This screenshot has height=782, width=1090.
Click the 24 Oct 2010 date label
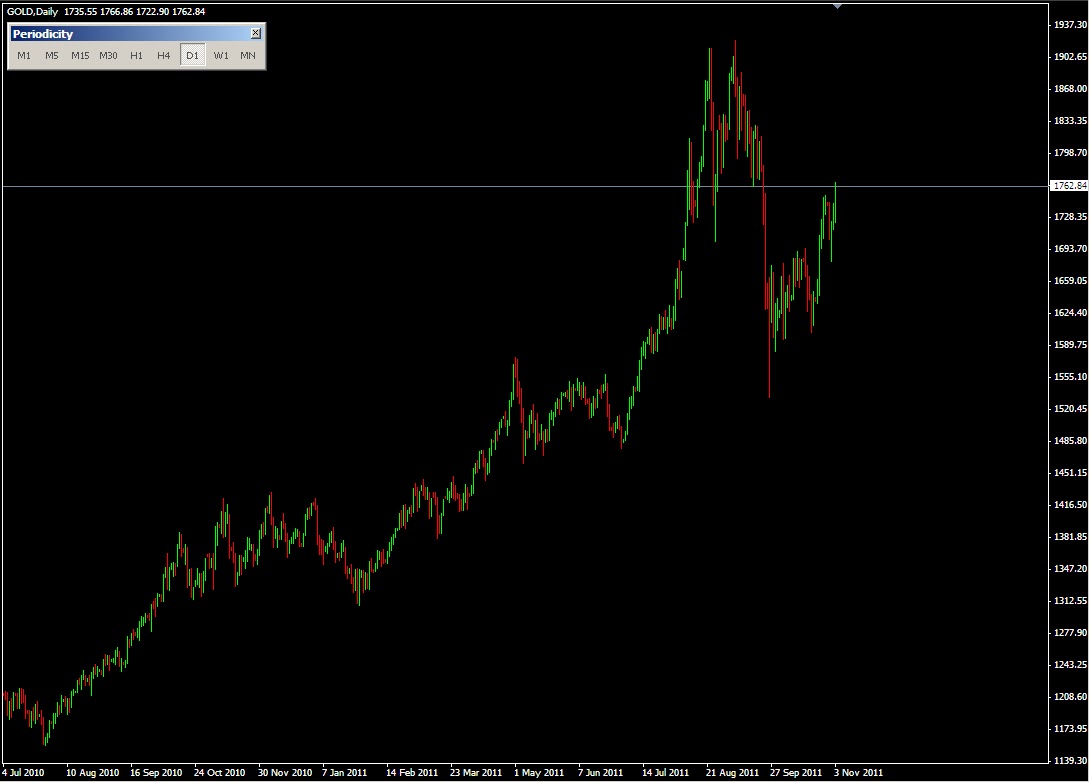[x=220, y=772]
